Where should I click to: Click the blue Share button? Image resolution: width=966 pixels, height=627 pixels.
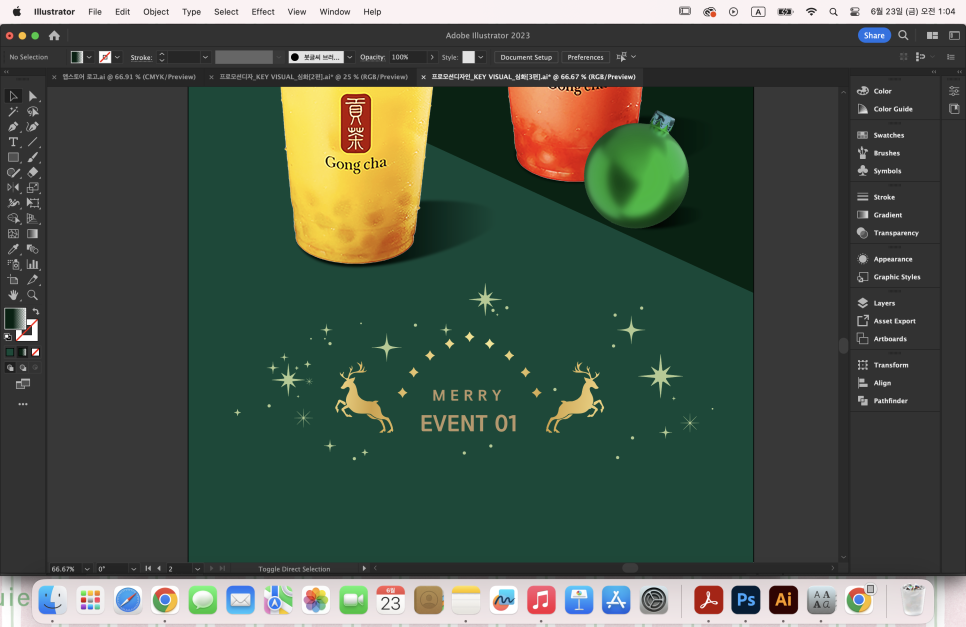coord(874,35)
